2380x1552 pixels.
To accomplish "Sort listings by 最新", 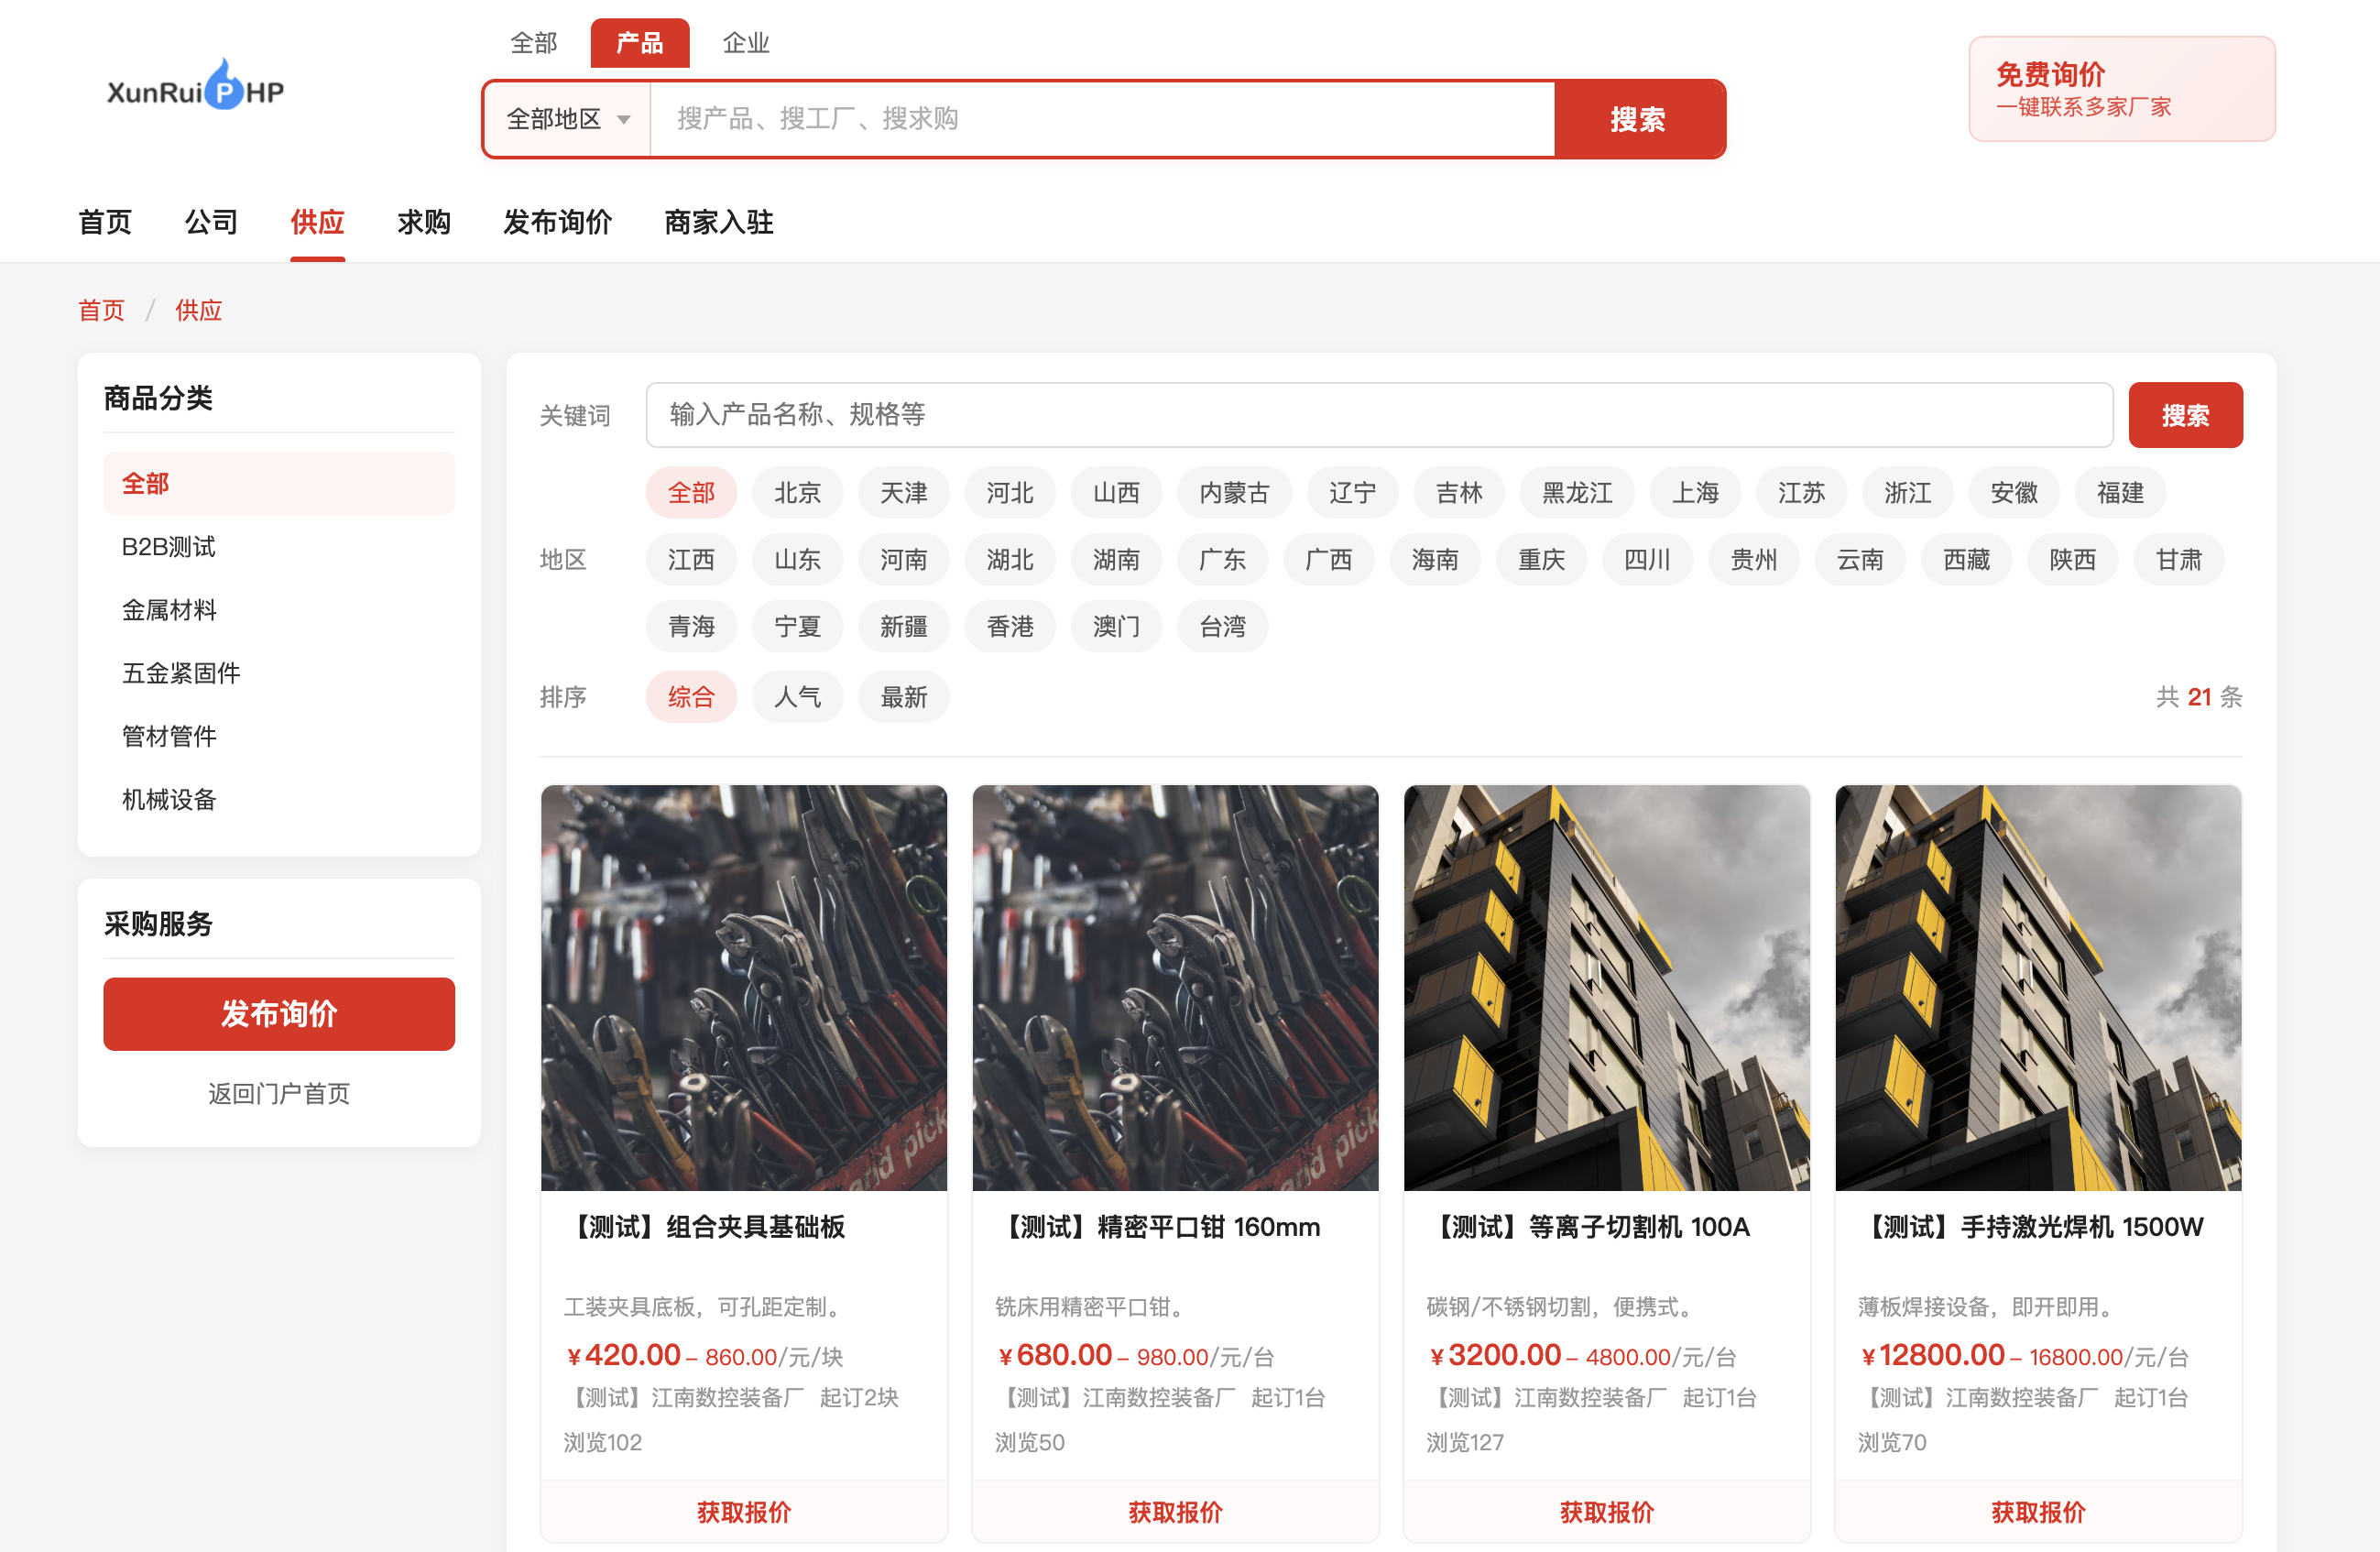I will [x=904, y=696].
